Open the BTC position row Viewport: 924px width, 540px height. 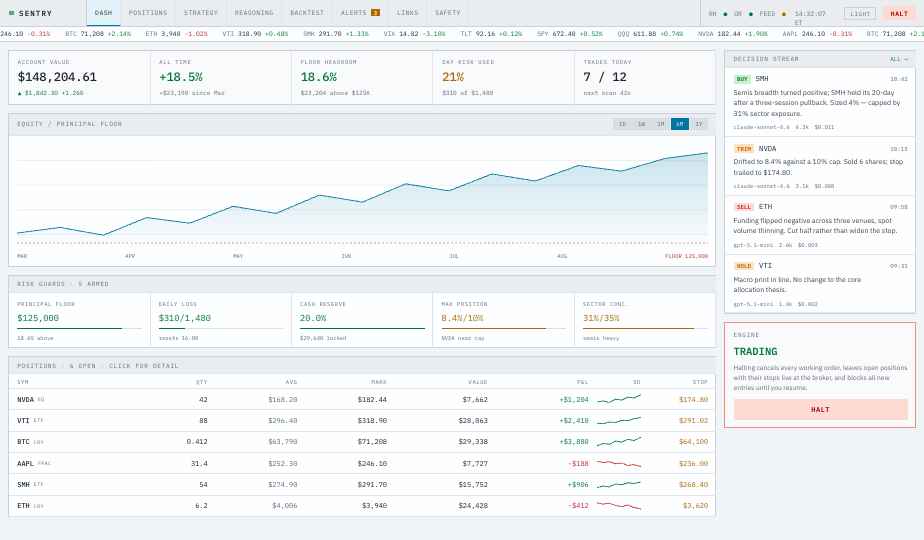pos(362,442)
